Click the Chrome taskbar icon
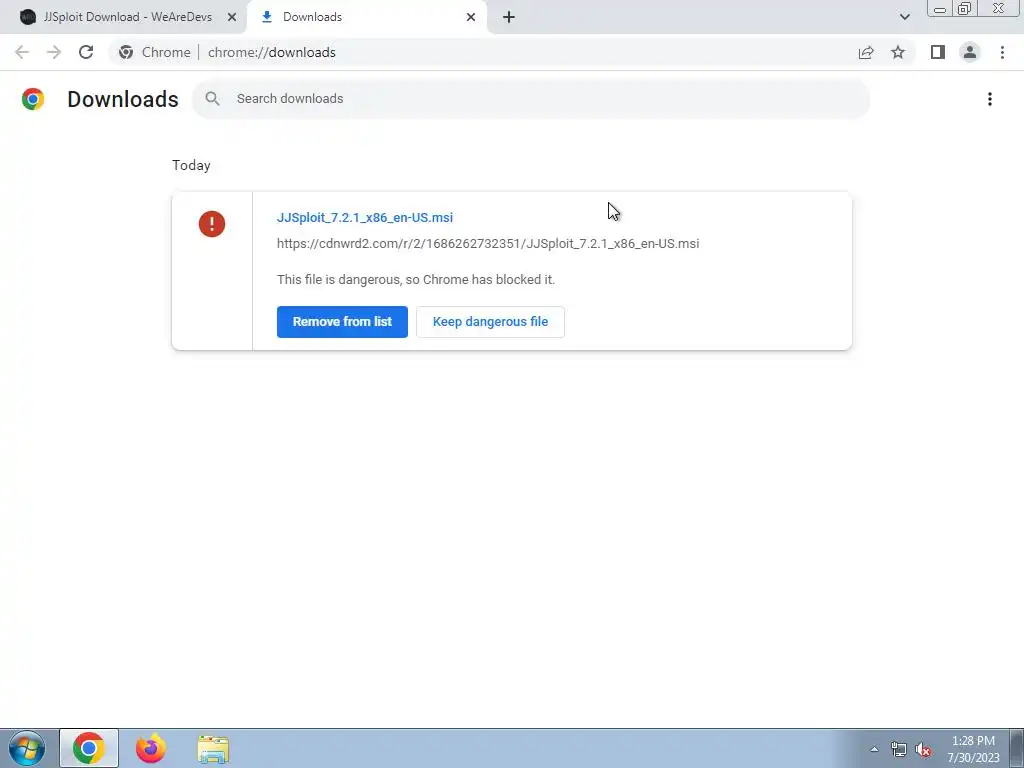This screenshot has width=1024, height=768. (89, 748)
